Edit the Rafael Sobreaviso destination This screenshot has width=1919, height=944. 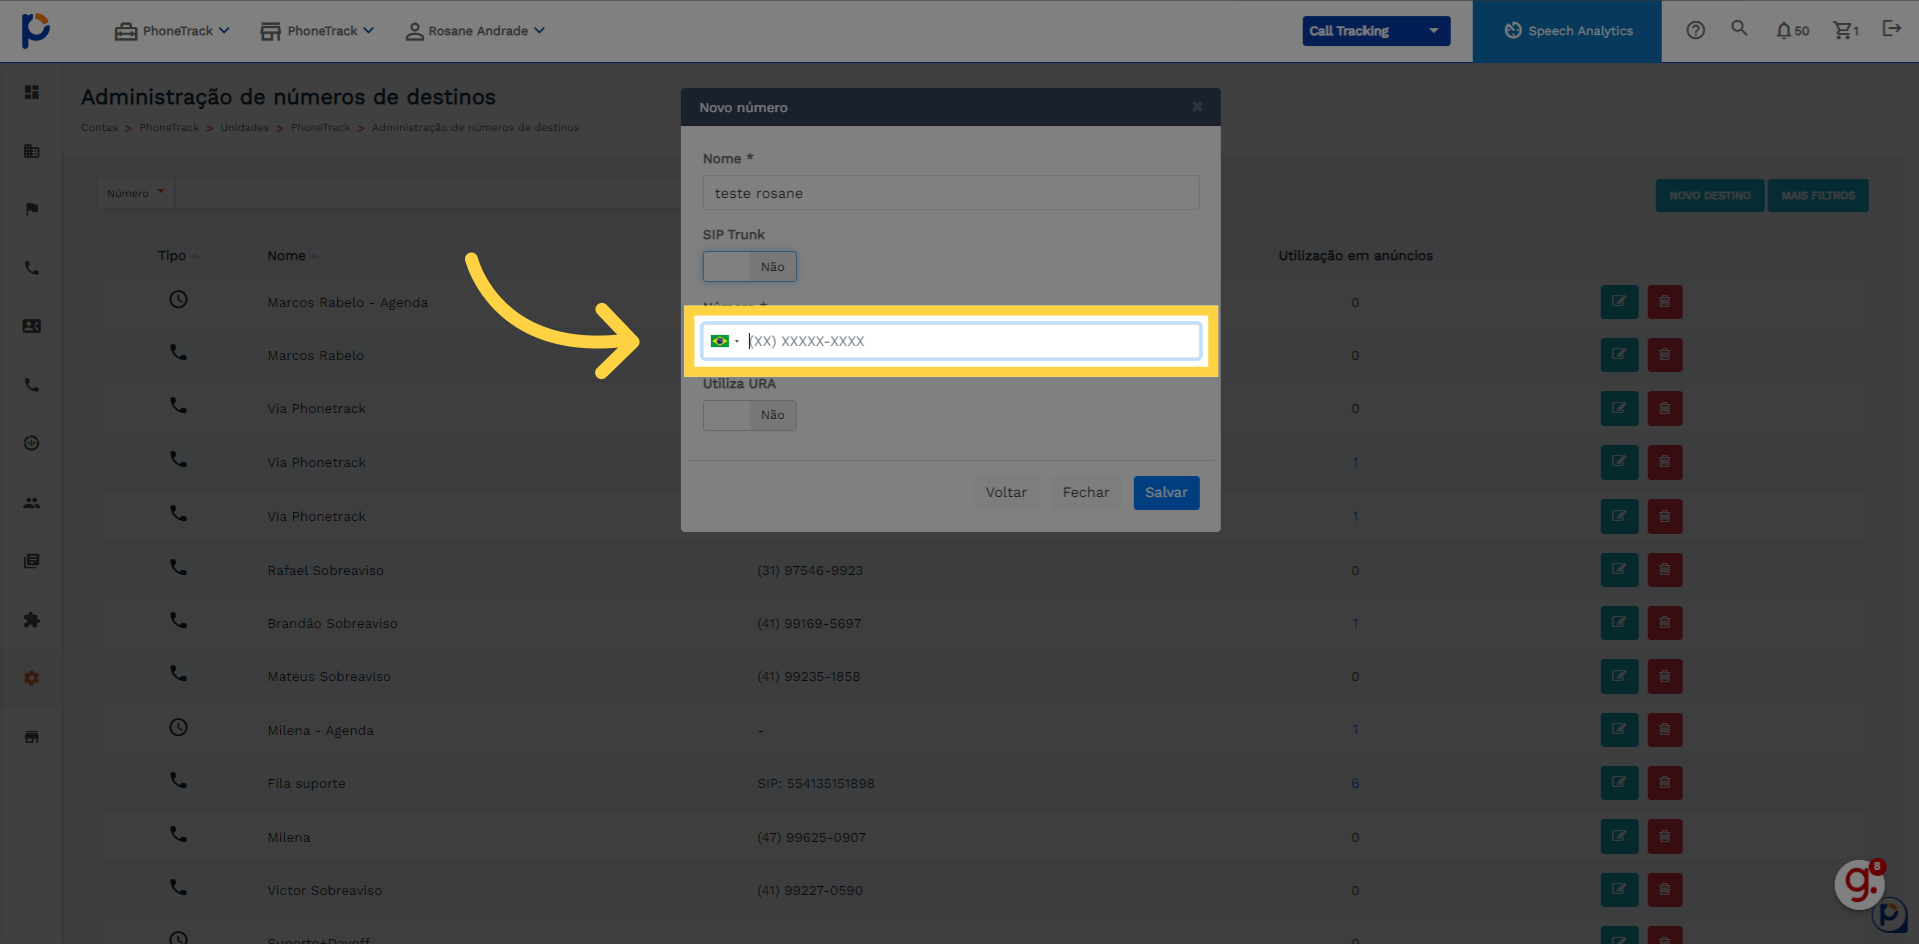(1618, 570)
